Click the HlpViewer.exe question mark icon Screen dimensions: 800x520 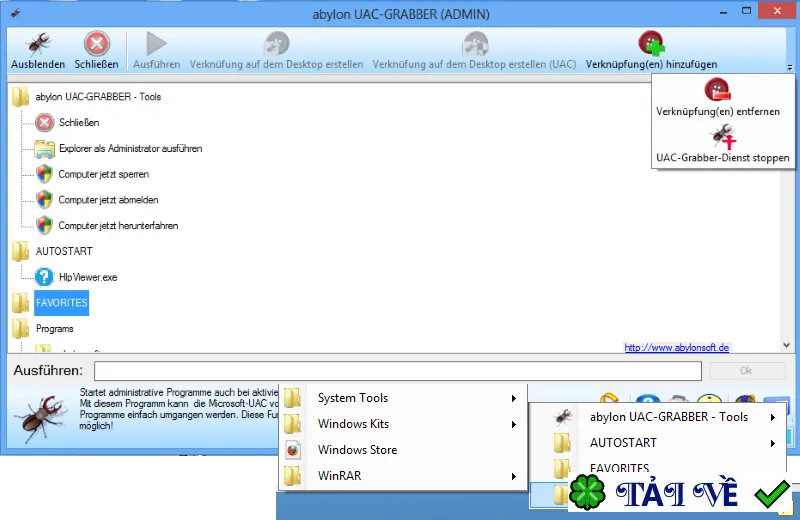(44, 277)
